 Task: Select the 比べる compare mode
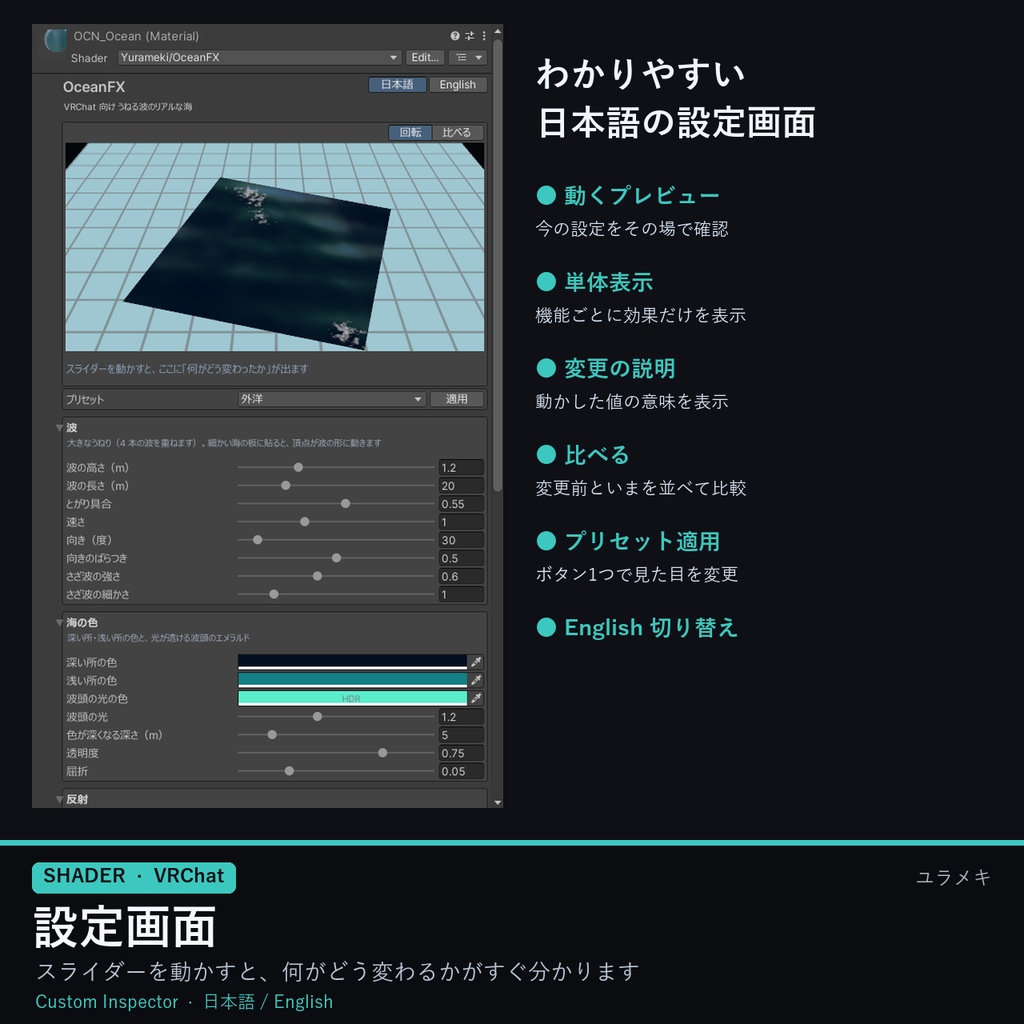[456, 132]
